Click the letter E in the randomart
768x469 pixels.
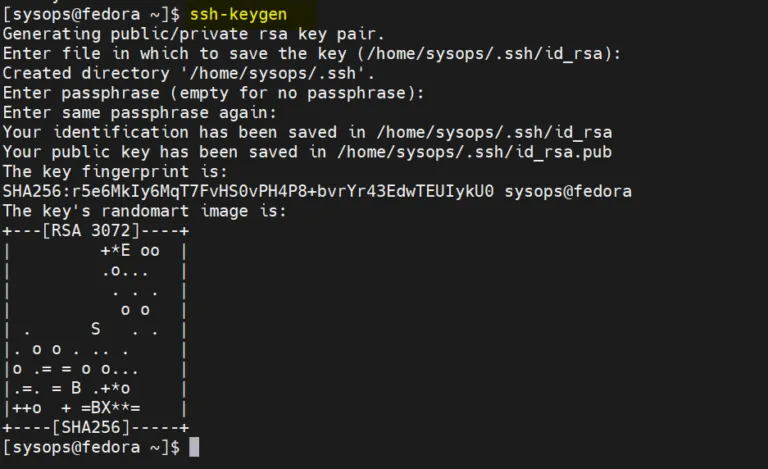(125, 251)
